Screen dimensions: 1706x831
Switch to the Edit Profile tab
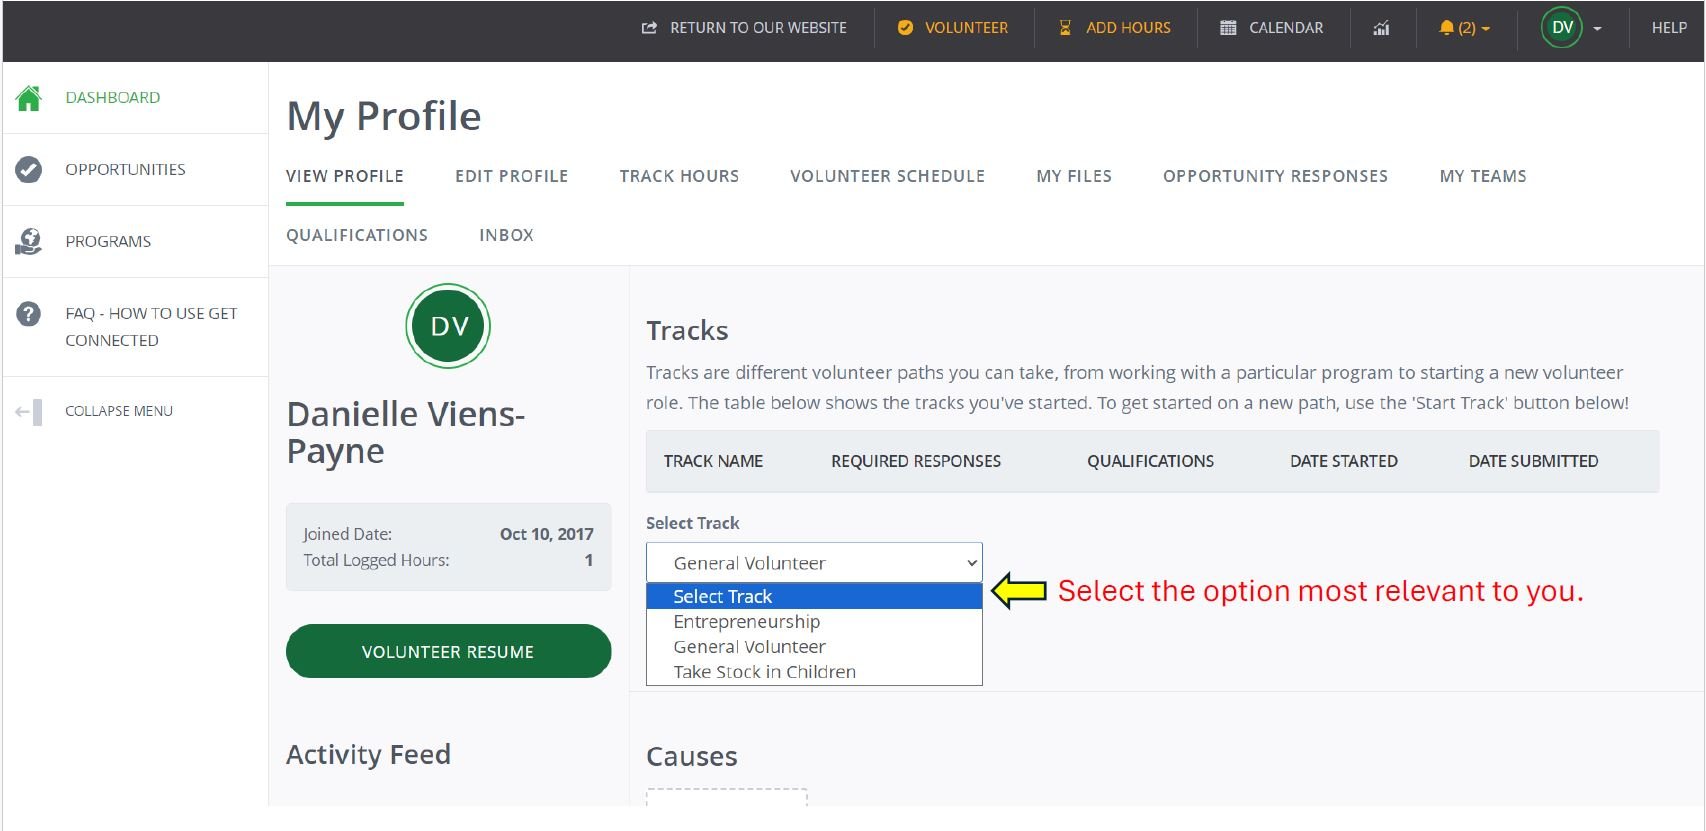coord(511,176)
